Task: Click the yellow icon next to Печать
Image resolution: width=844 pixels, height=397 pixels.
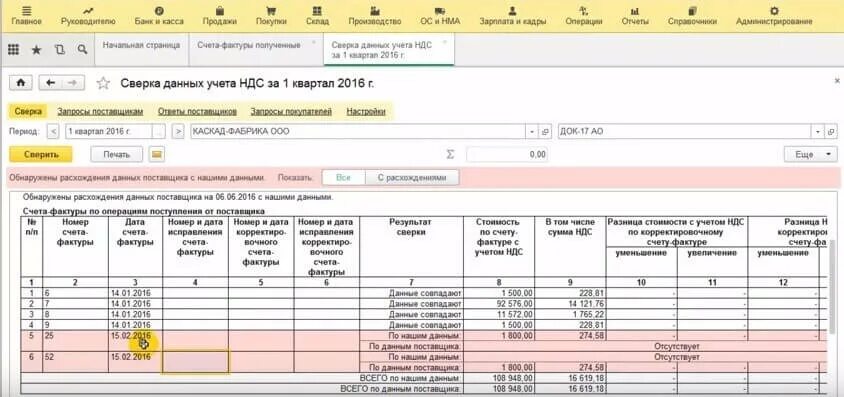Action: click(x=157, y=154)
